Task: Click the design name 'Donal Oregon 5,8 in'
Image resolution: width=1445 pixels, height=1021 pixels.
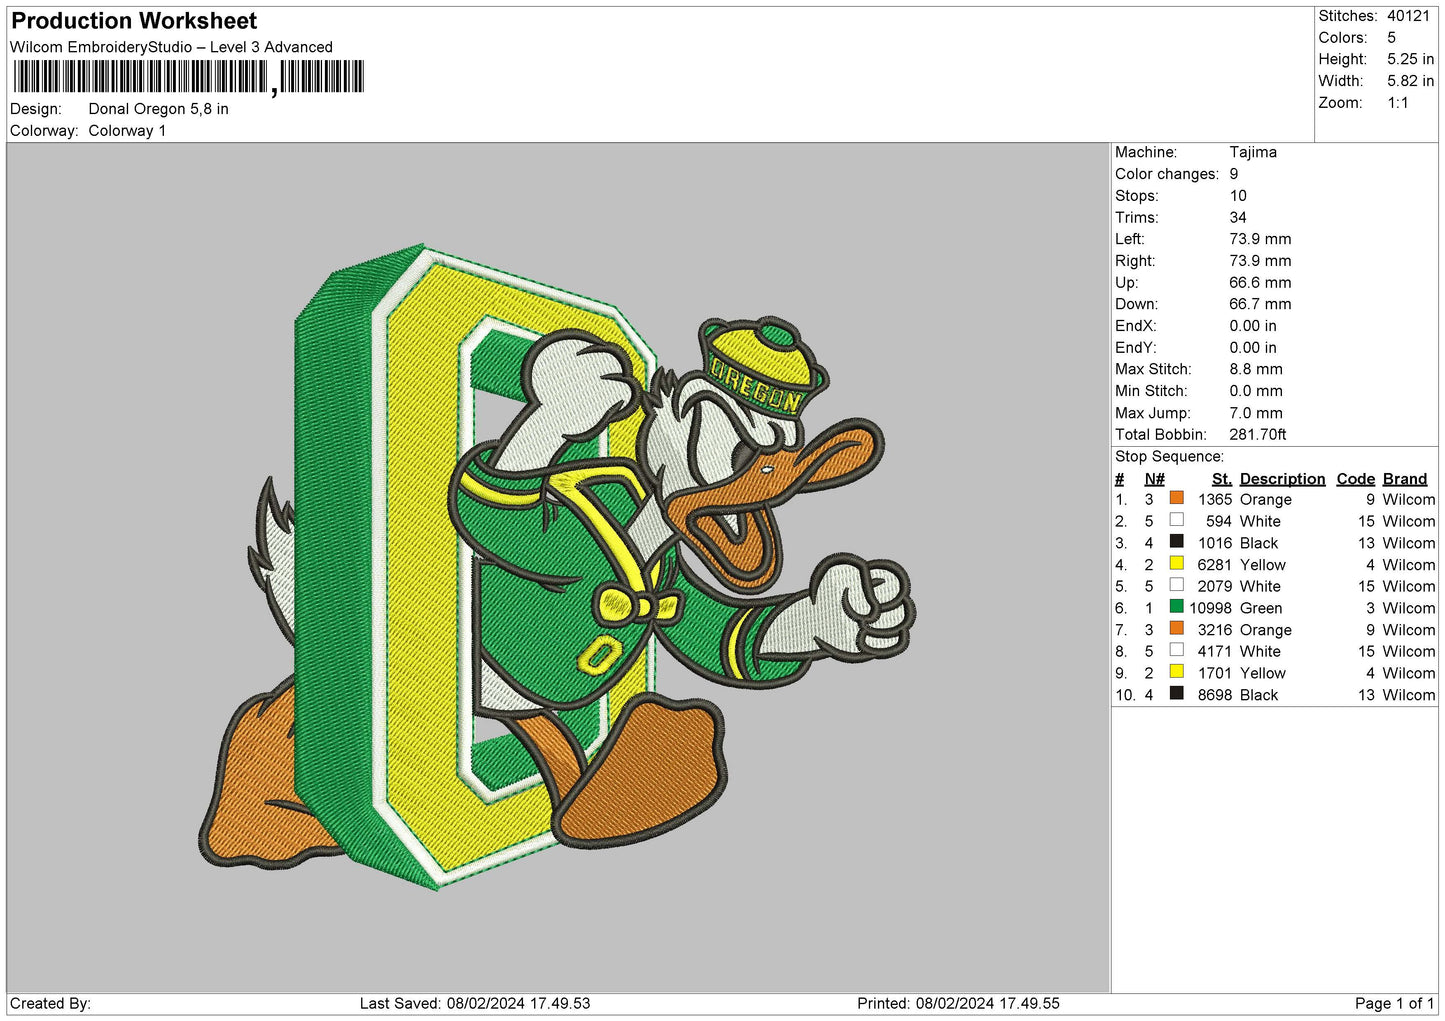Action: 158,109
